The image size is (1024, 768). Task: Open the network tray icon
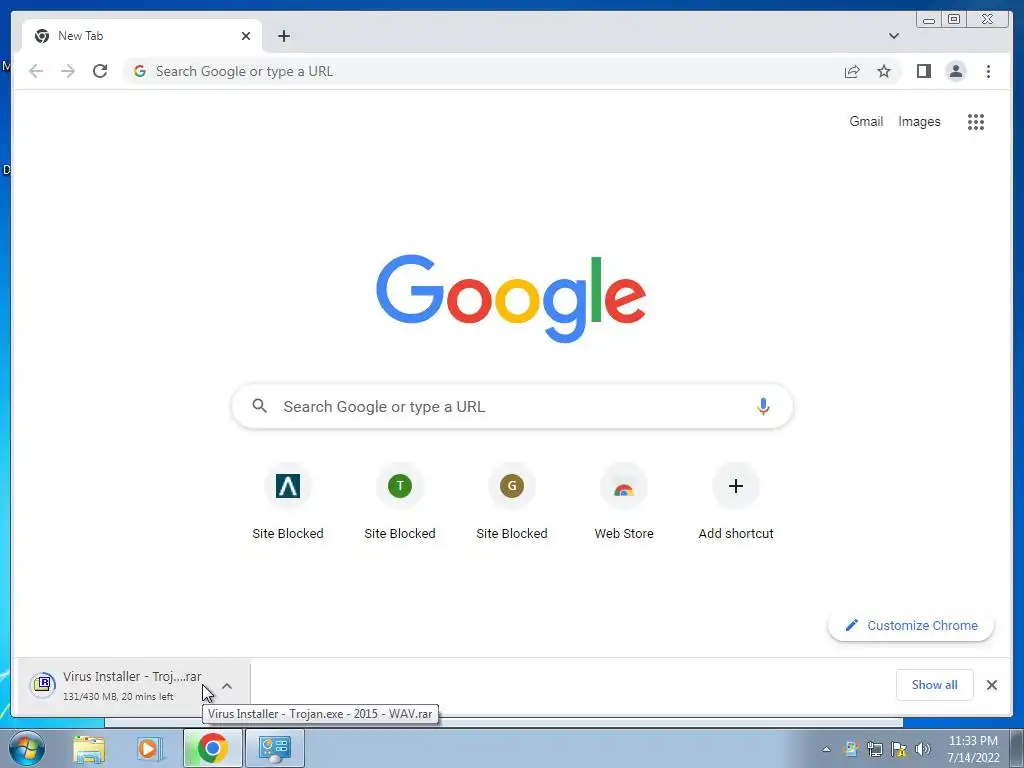click(874, 749)
